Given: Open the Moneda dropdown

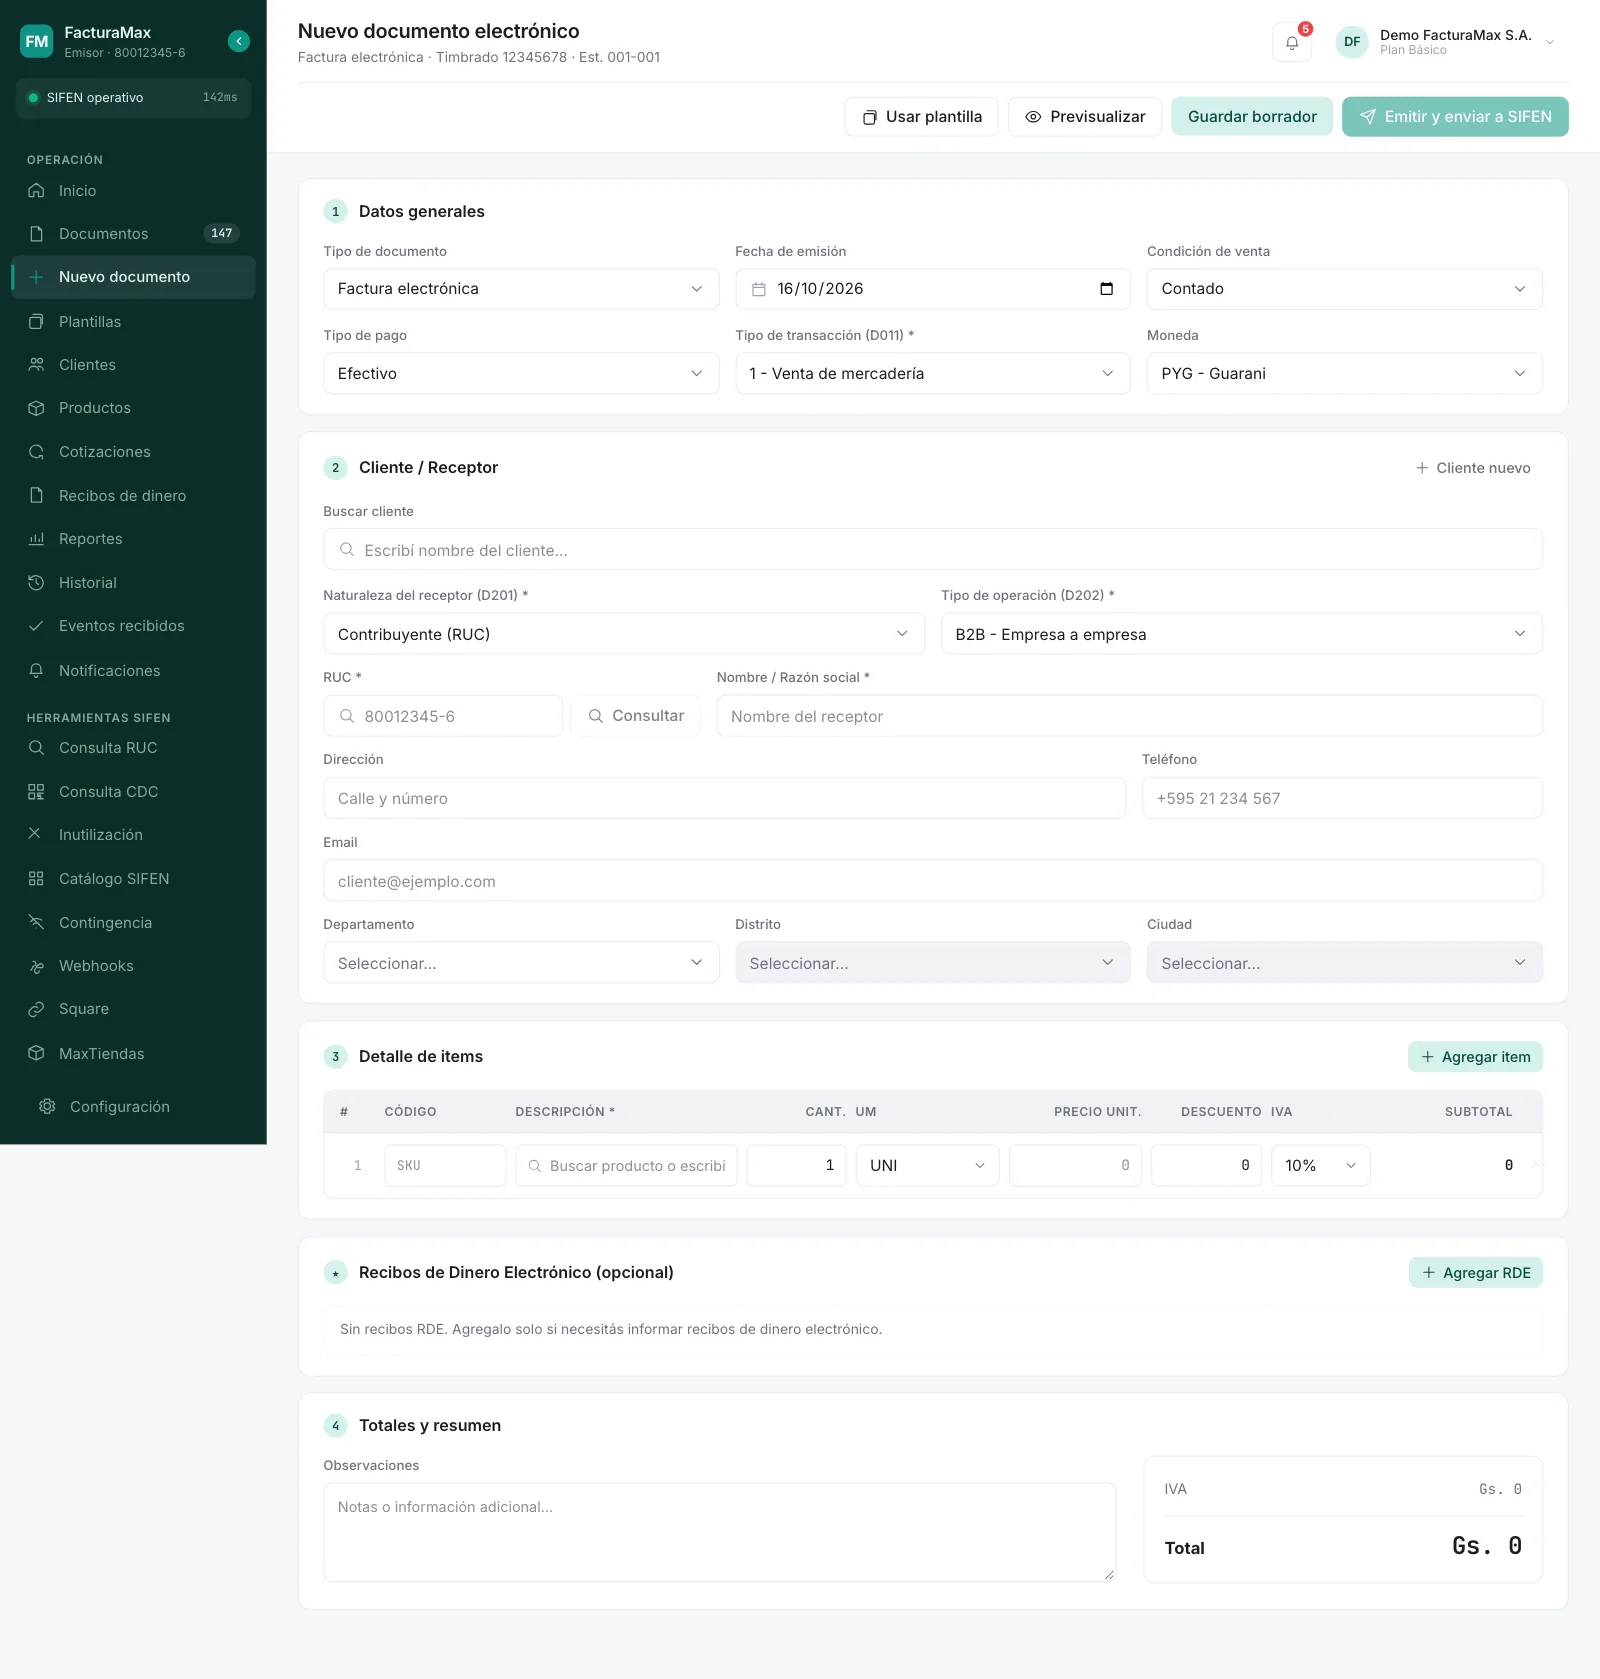Looking at the screenshot, I should 1344,374.
